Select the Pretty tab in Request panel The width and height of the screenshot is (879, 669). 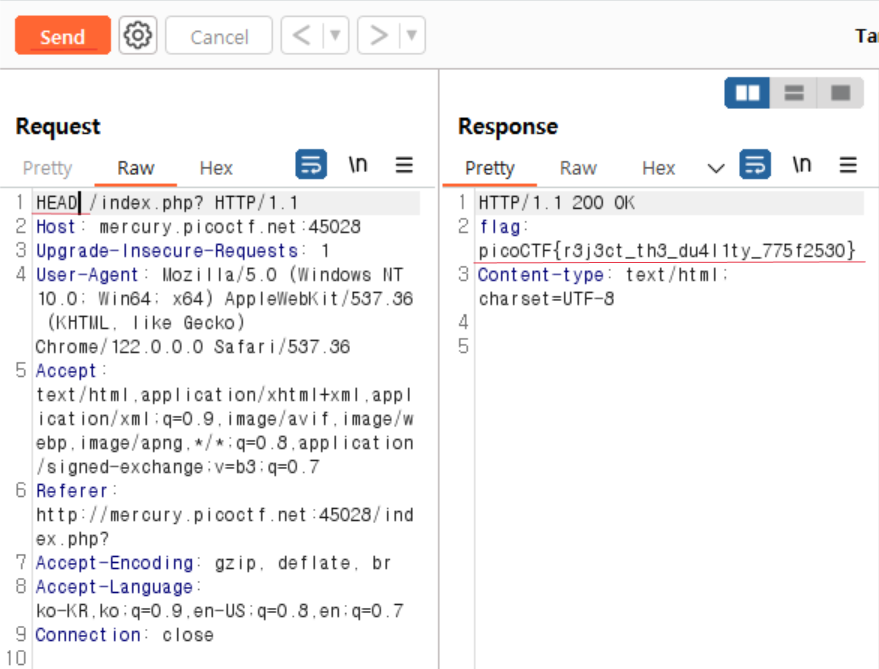point(48,168)
